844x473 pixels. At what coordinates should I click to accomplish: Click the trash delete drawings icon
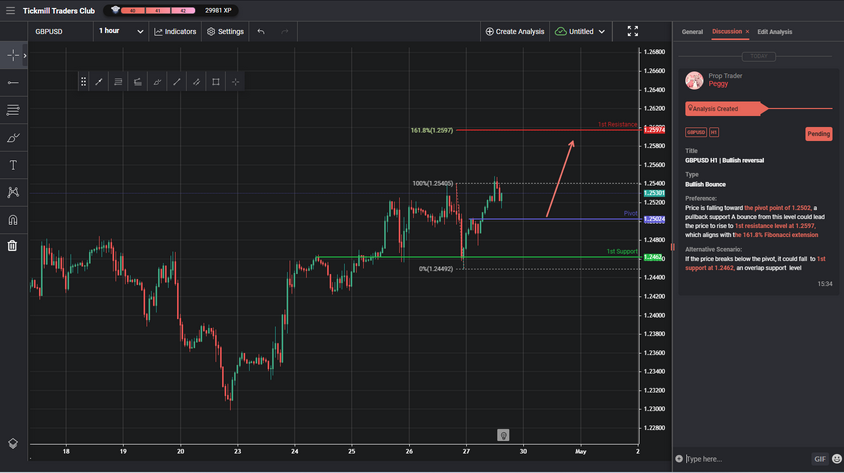pyautogui.click(x=12, y=246)
